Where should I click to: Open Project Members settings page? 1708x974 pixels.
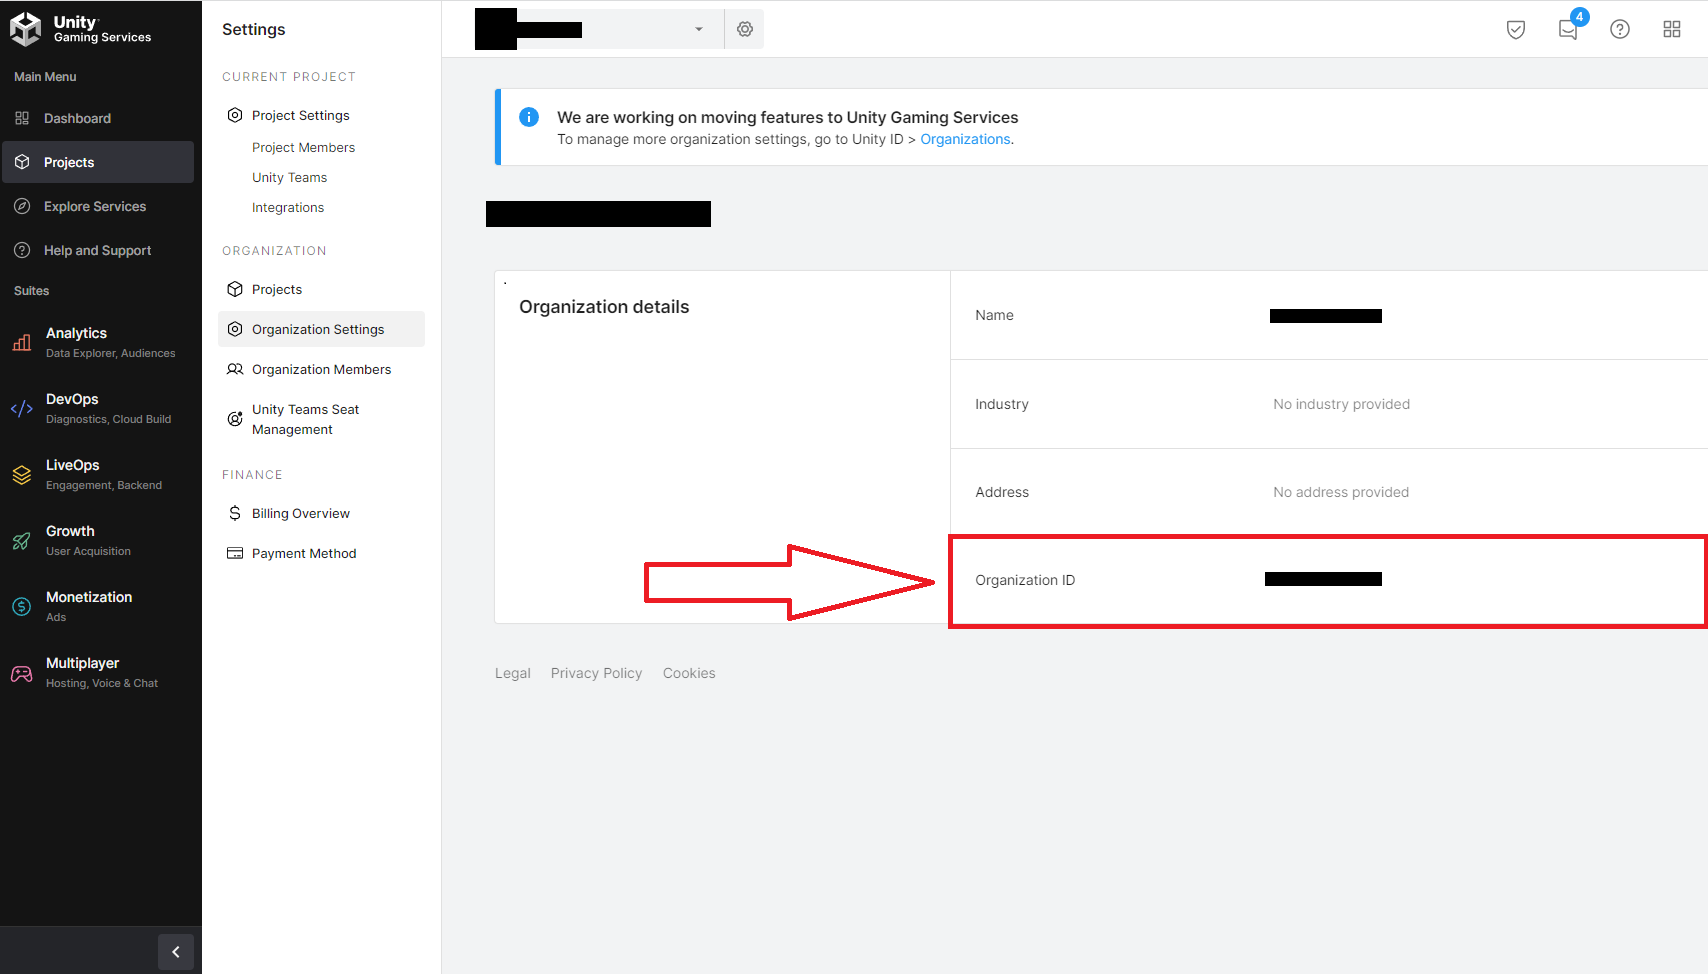(x=303, y=147)
